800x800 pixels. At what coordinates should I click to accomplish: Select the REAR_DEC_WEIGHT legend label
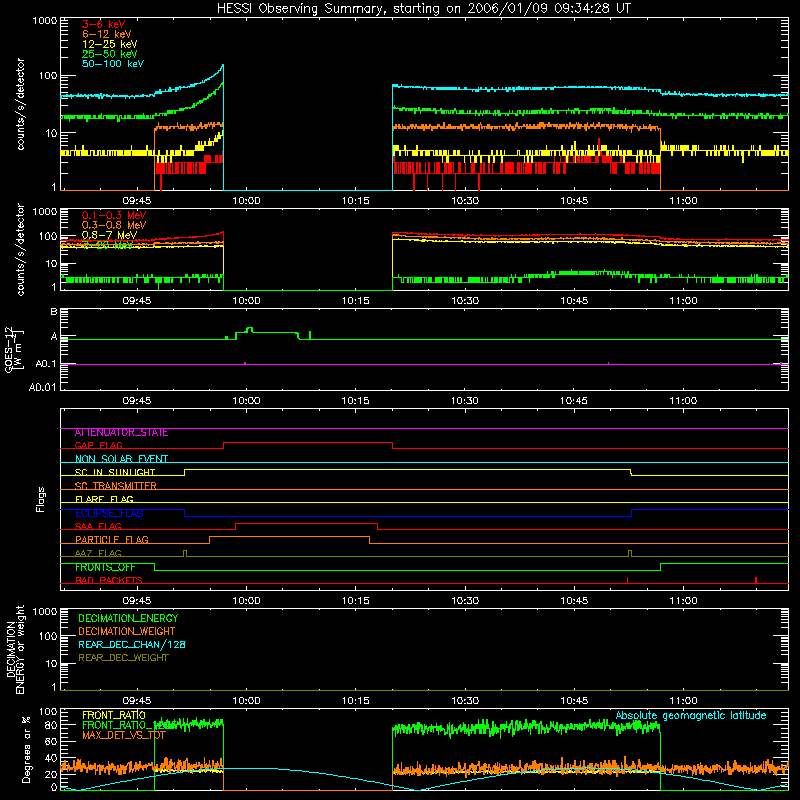pyautogui.click(x=123, y=658)
